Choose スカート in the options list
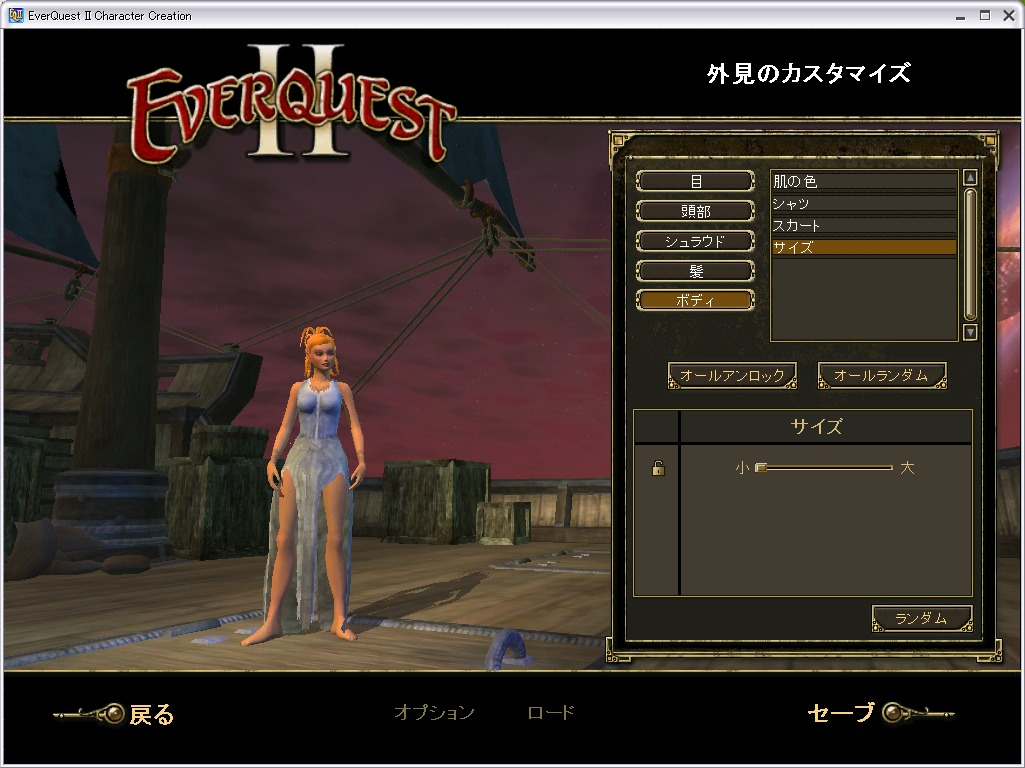 [x=864, y=225]
